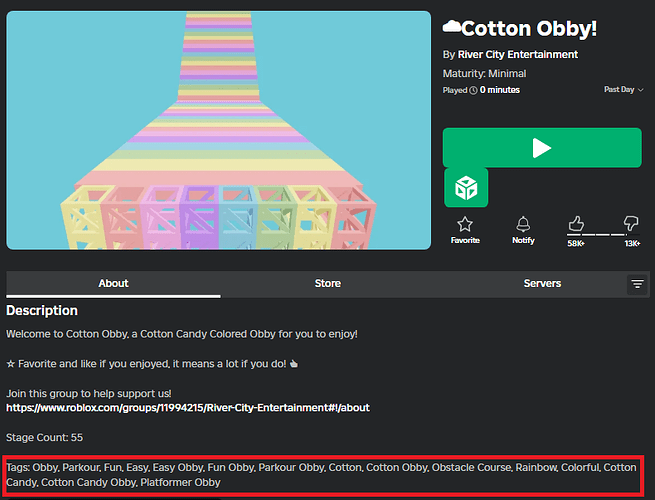The width and height of the screenshot is (655, 500).
Task: Open the filter menu icon beside Servers
Action: click(637, 284)
